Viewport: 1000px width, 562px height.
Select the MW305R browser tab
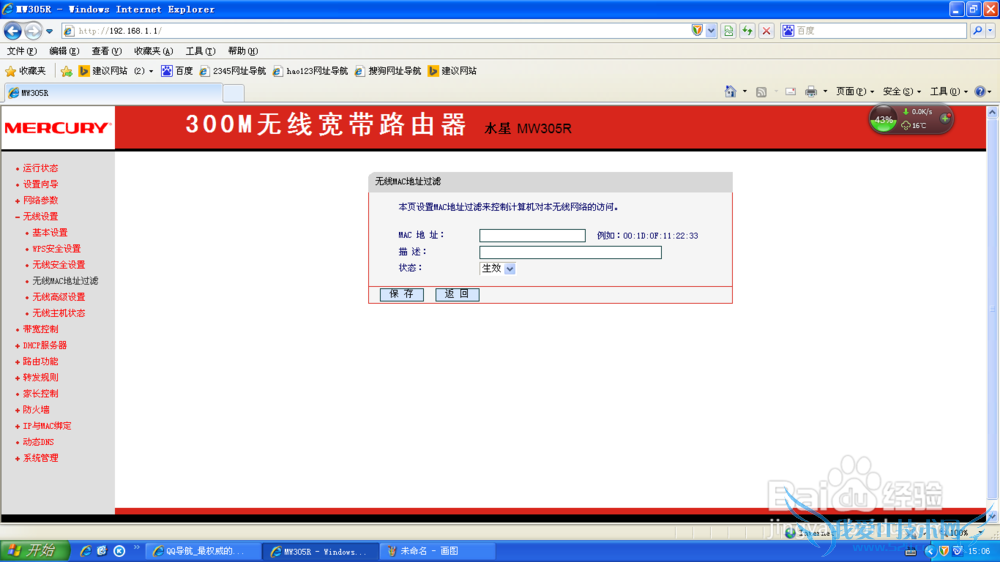[112, 93]
